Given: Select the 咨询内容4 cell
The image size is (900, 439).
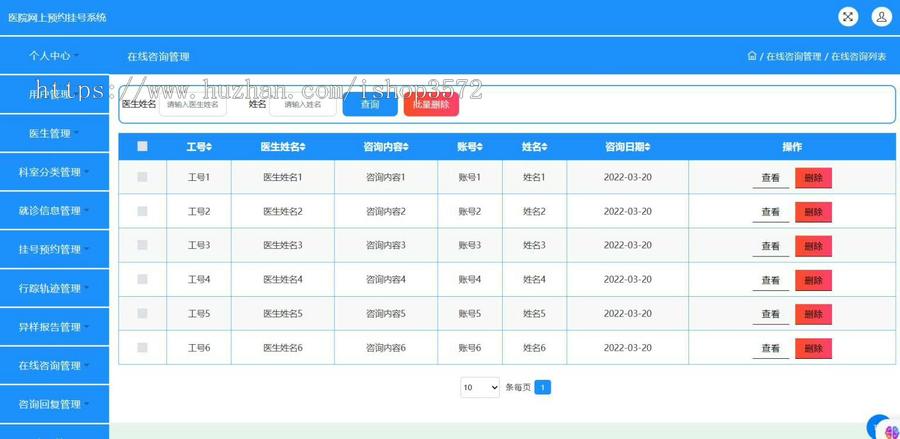Looking at the screenshot, I should pos(386,279).
